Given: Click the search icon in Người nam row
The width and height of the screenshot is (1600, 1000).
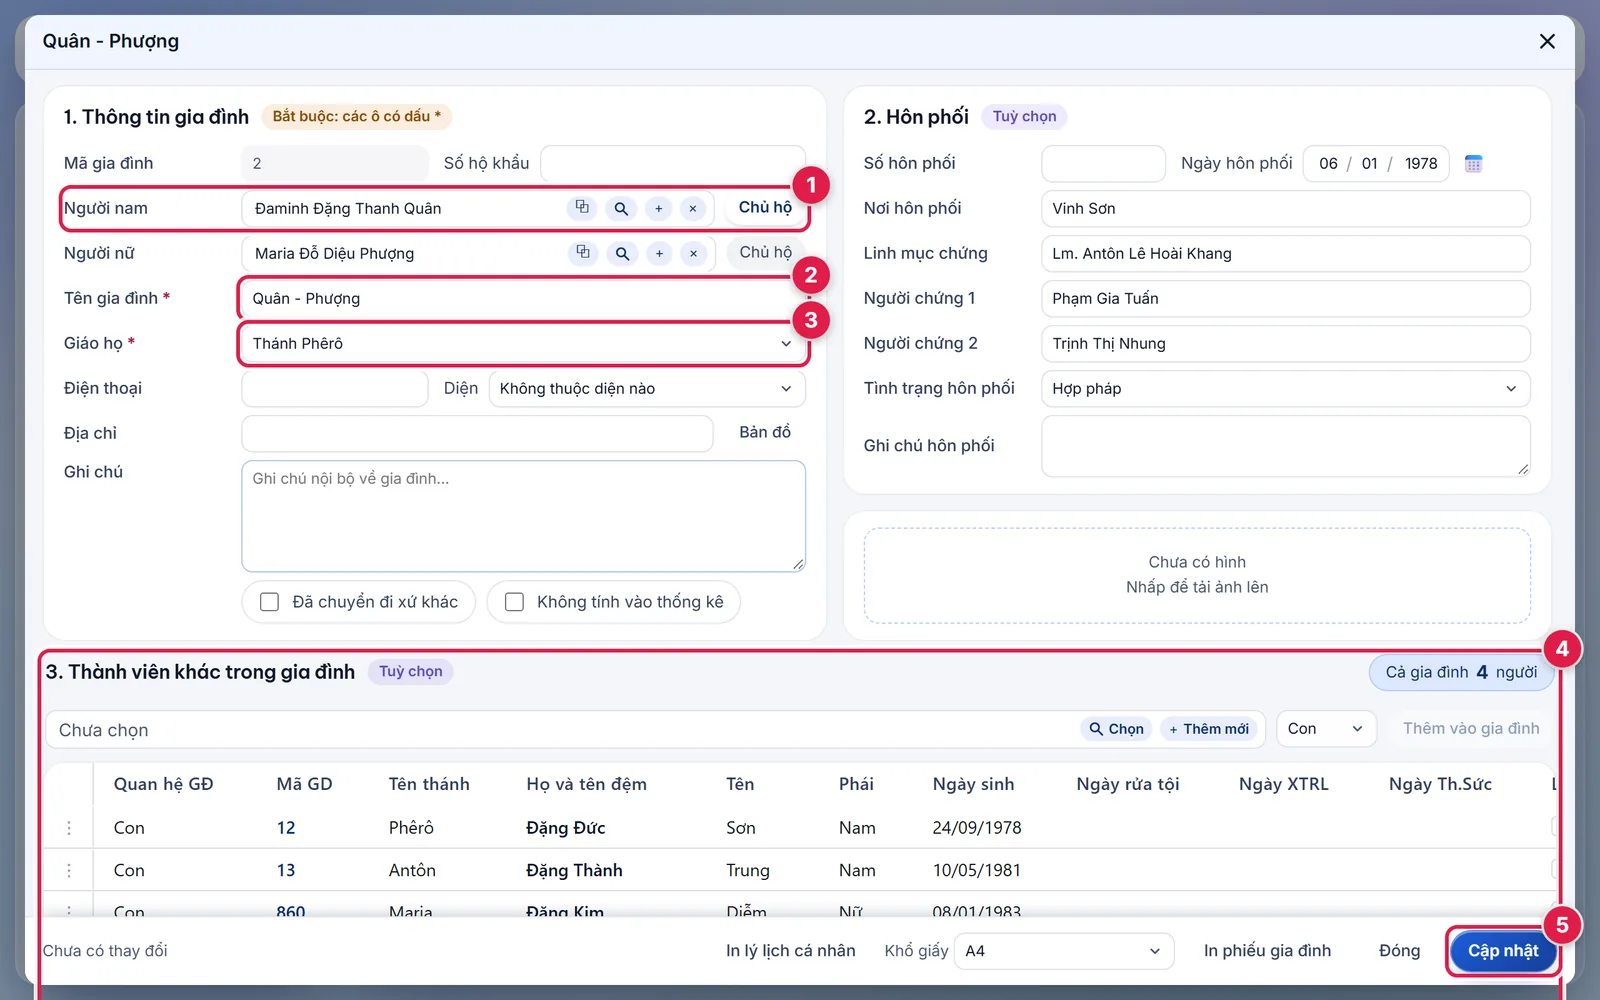Looking at the screenshot, I should click(x=621, y=208).
